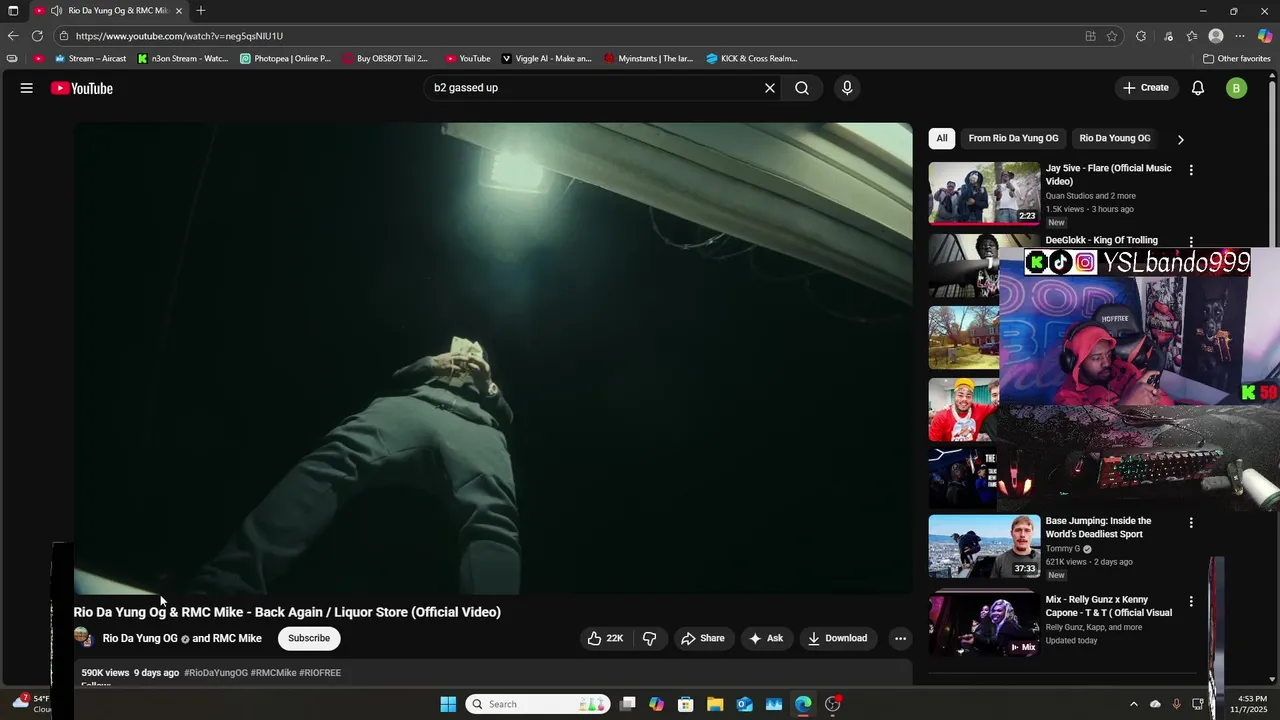The height and width of the screenshot is (720, 1280).
Task: Click the #RIOFREE hashtag
Action: pos(320,673)
